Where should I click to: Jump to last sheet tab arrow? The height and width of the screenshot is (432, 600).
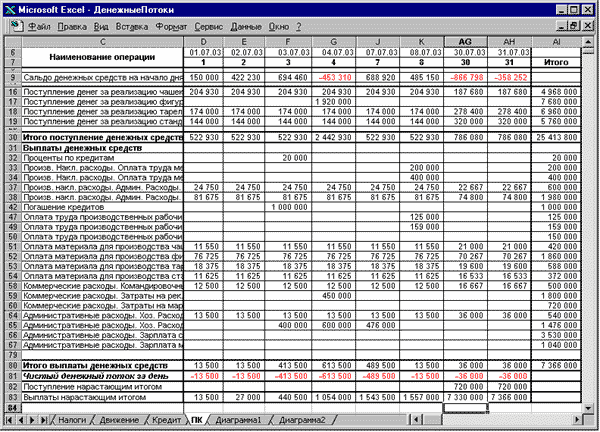point(44,420)
